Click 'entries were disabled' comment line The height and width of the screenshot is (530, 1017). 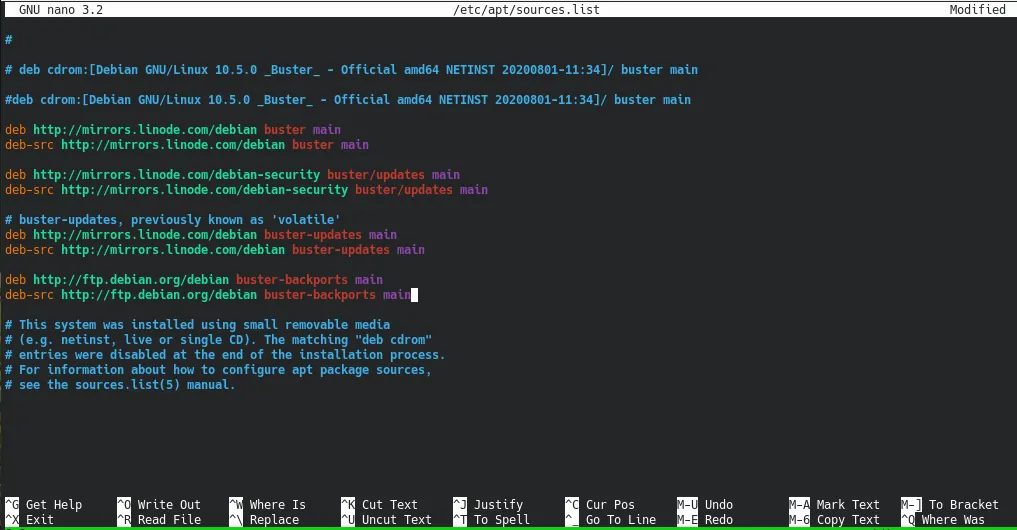225,354
